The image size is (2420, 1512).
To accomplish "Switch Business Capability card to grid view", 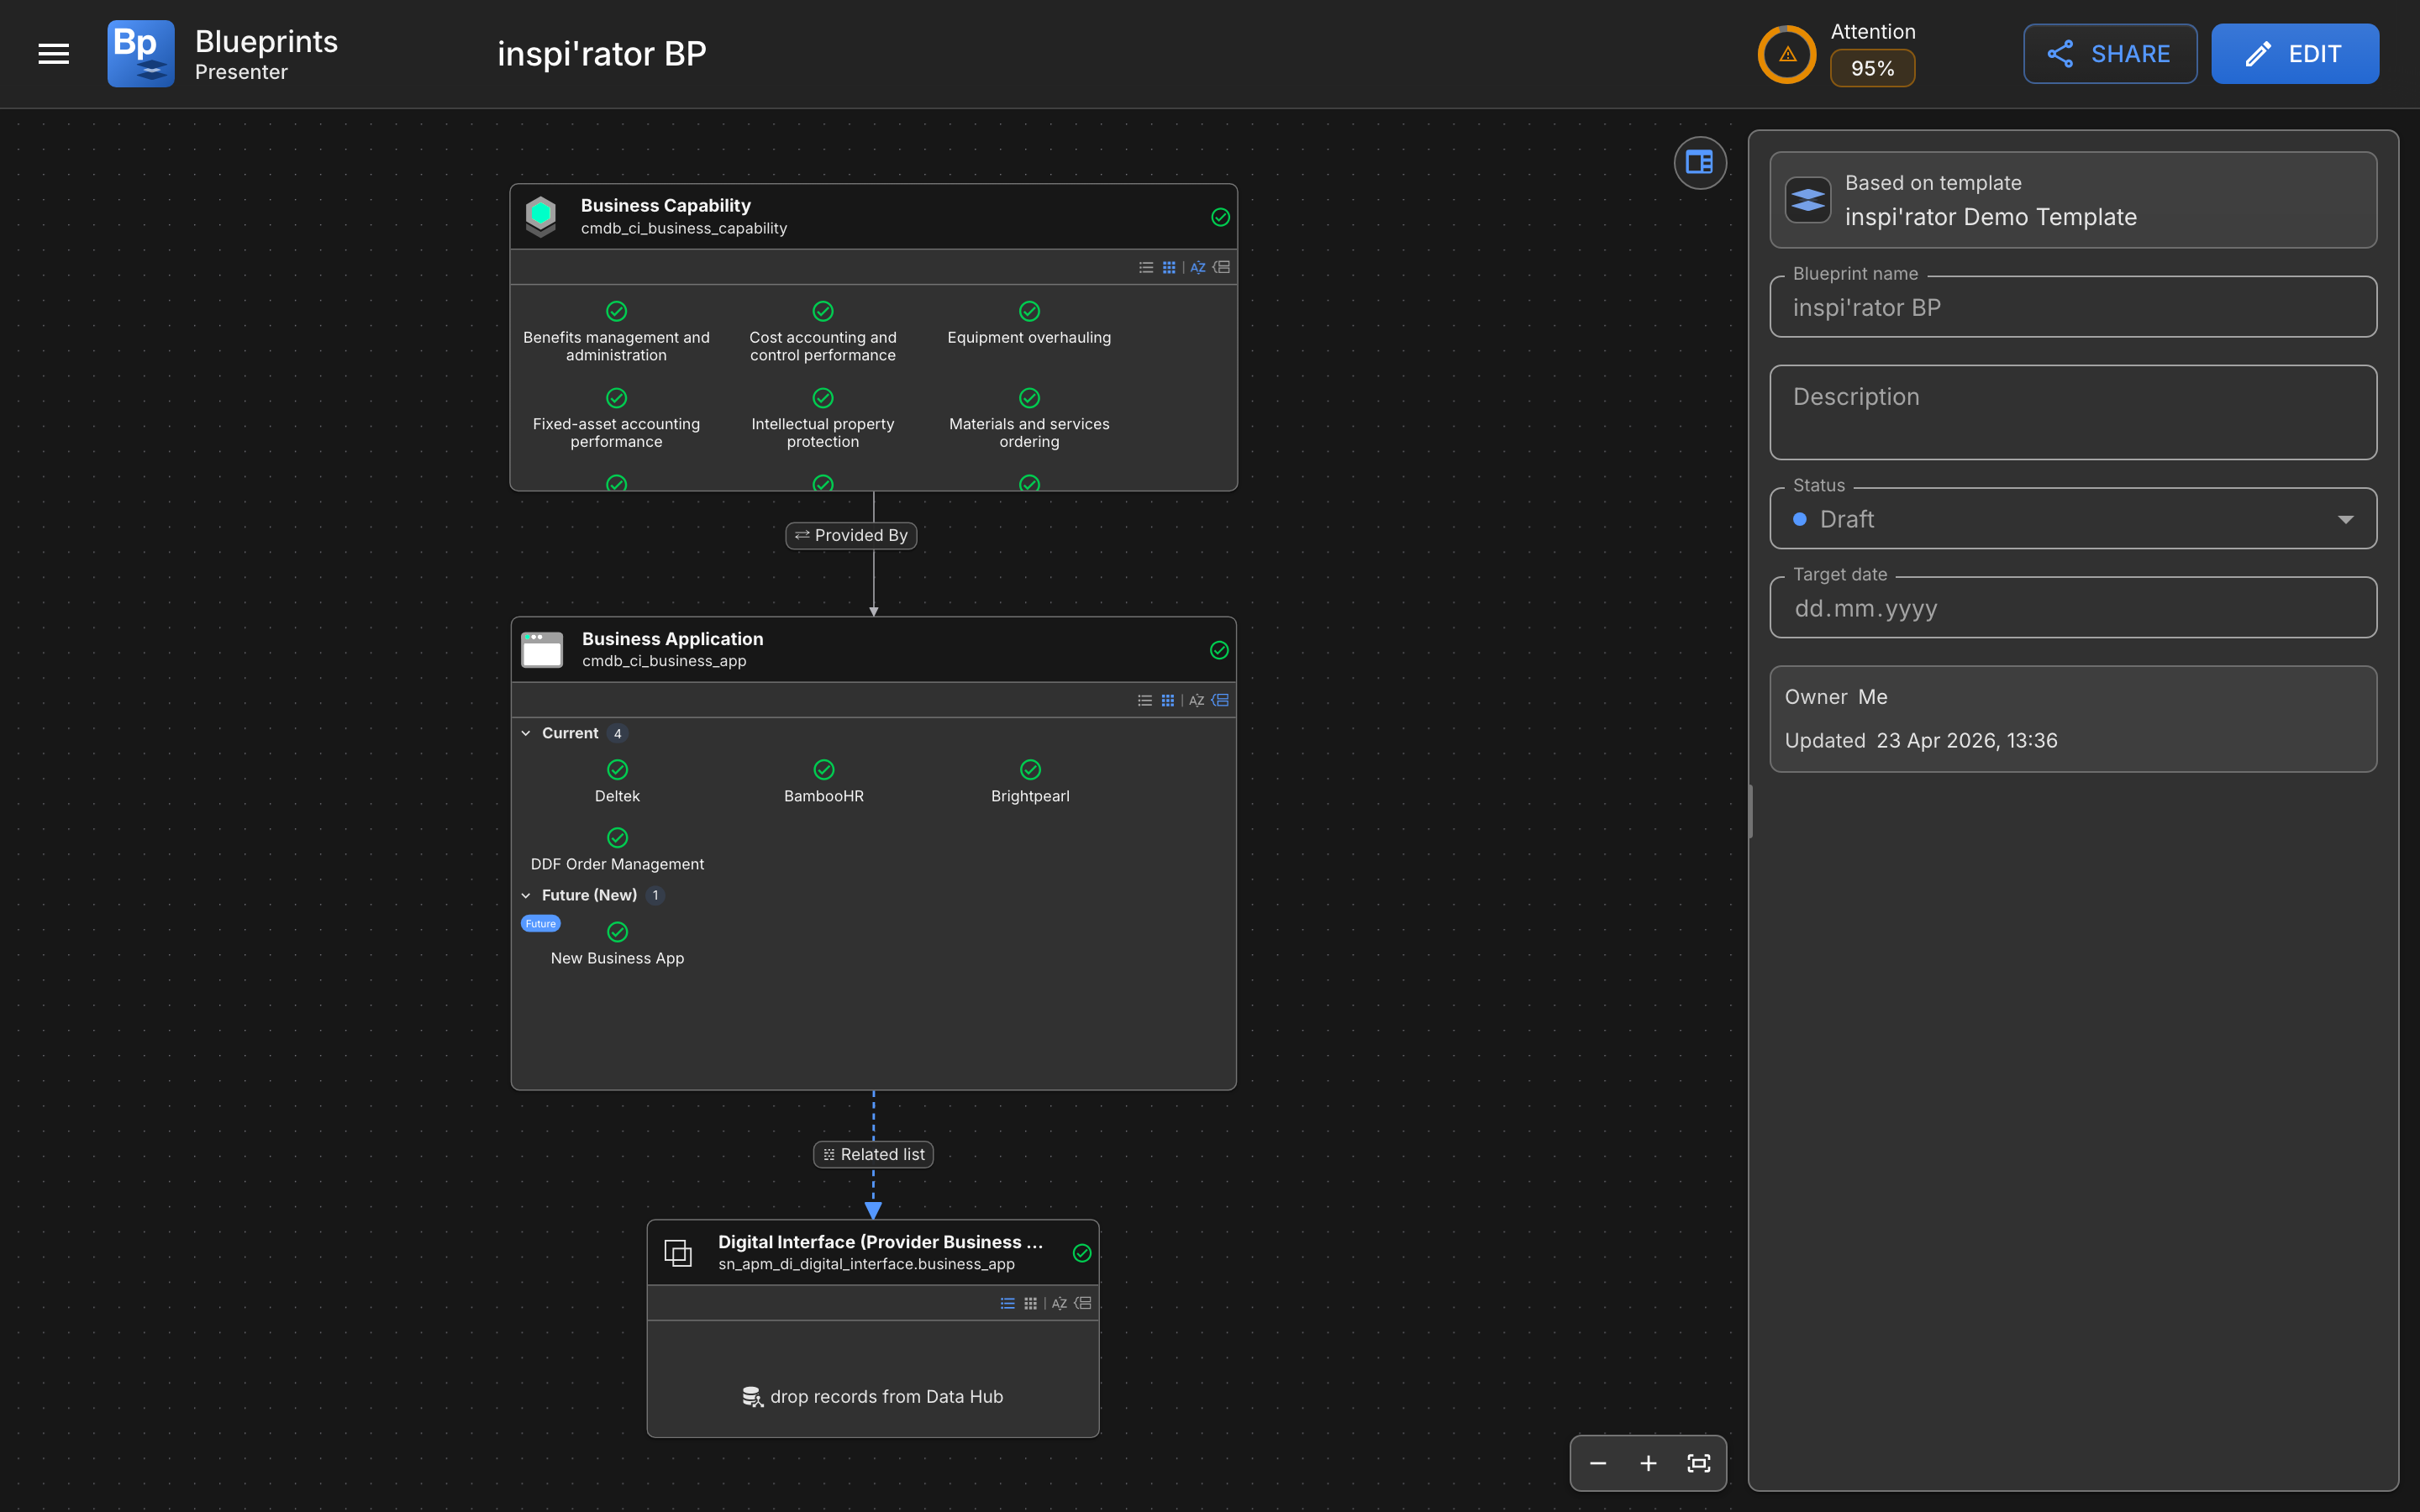I will pyautogui.click(x=1168, y=267).
